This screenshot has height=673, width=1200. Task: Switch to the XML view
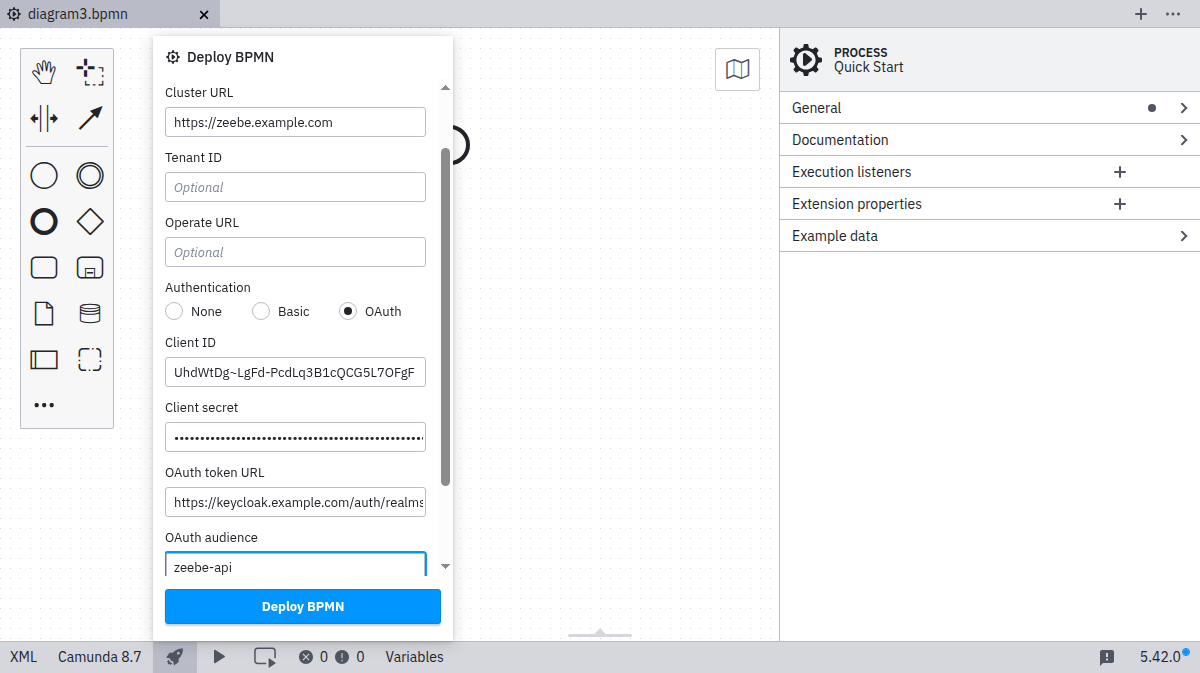tap(22, 657)
